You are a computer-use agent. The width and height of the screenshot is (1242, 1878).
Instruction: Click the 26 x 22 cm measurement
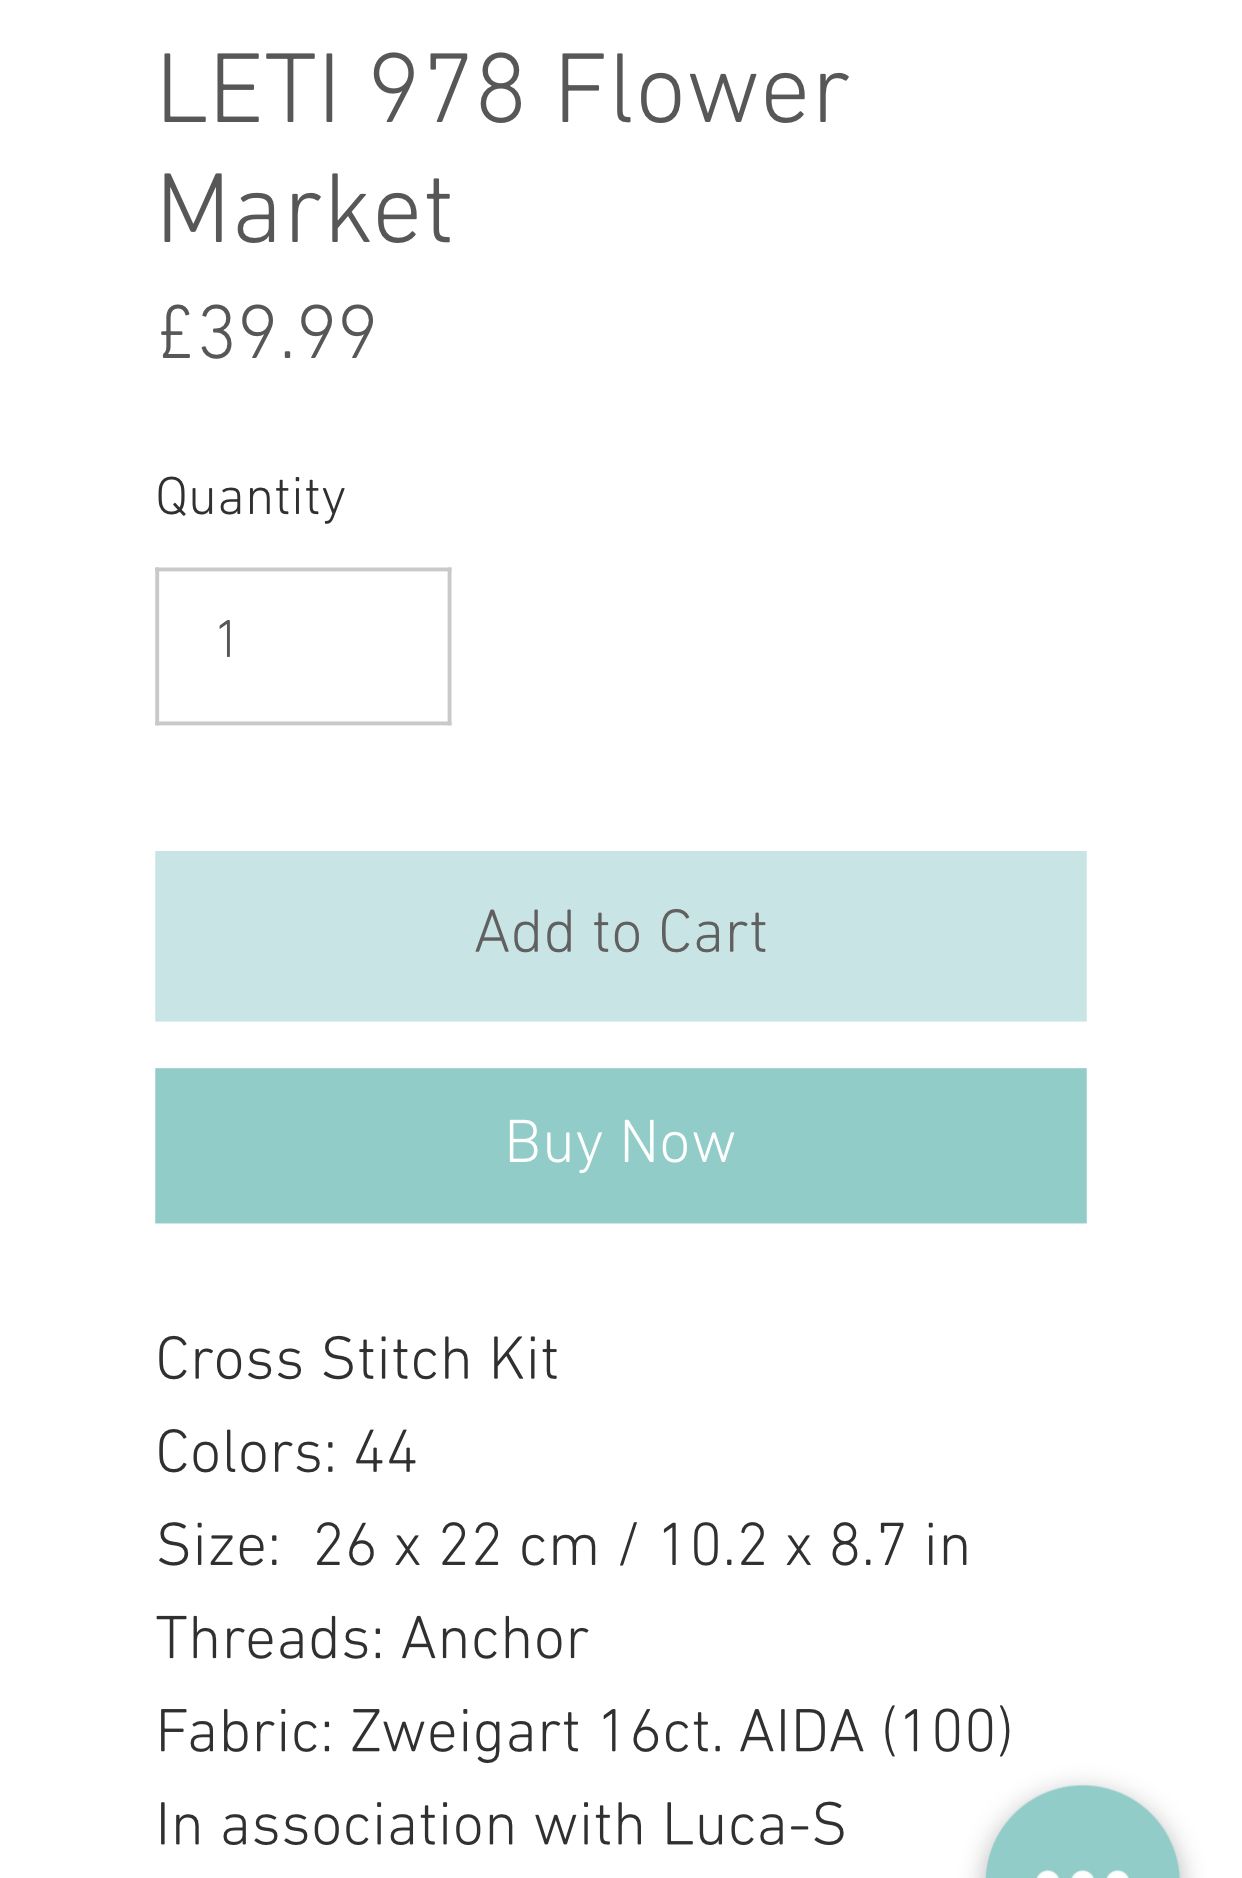pyautogui.click(x=455, y=1545)
